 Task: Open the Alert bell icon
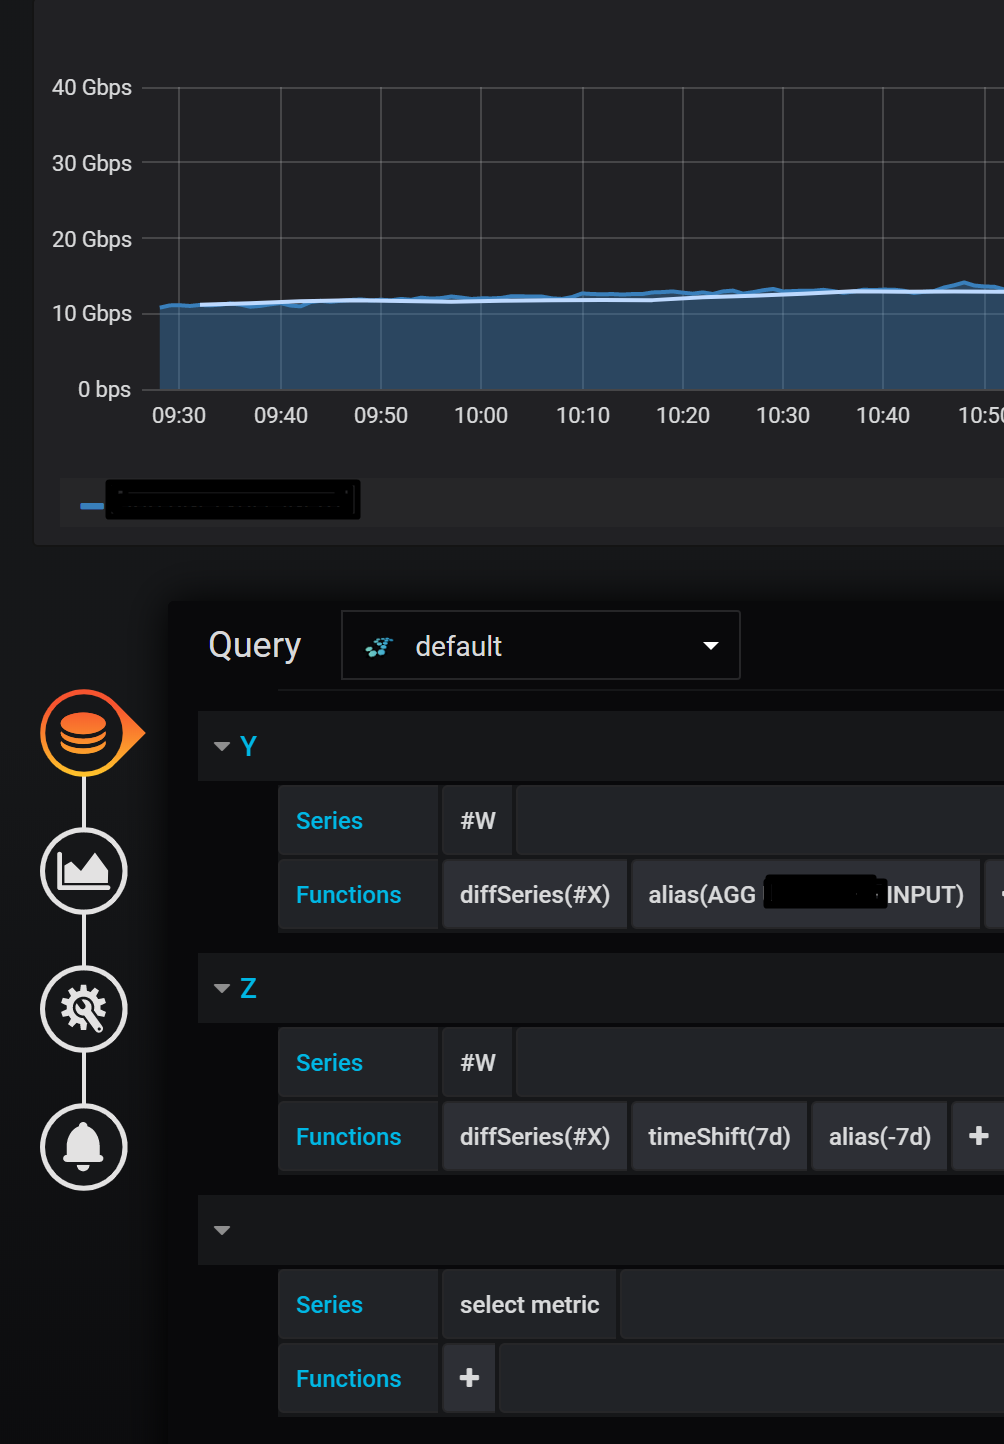[x=84, y=1147]
